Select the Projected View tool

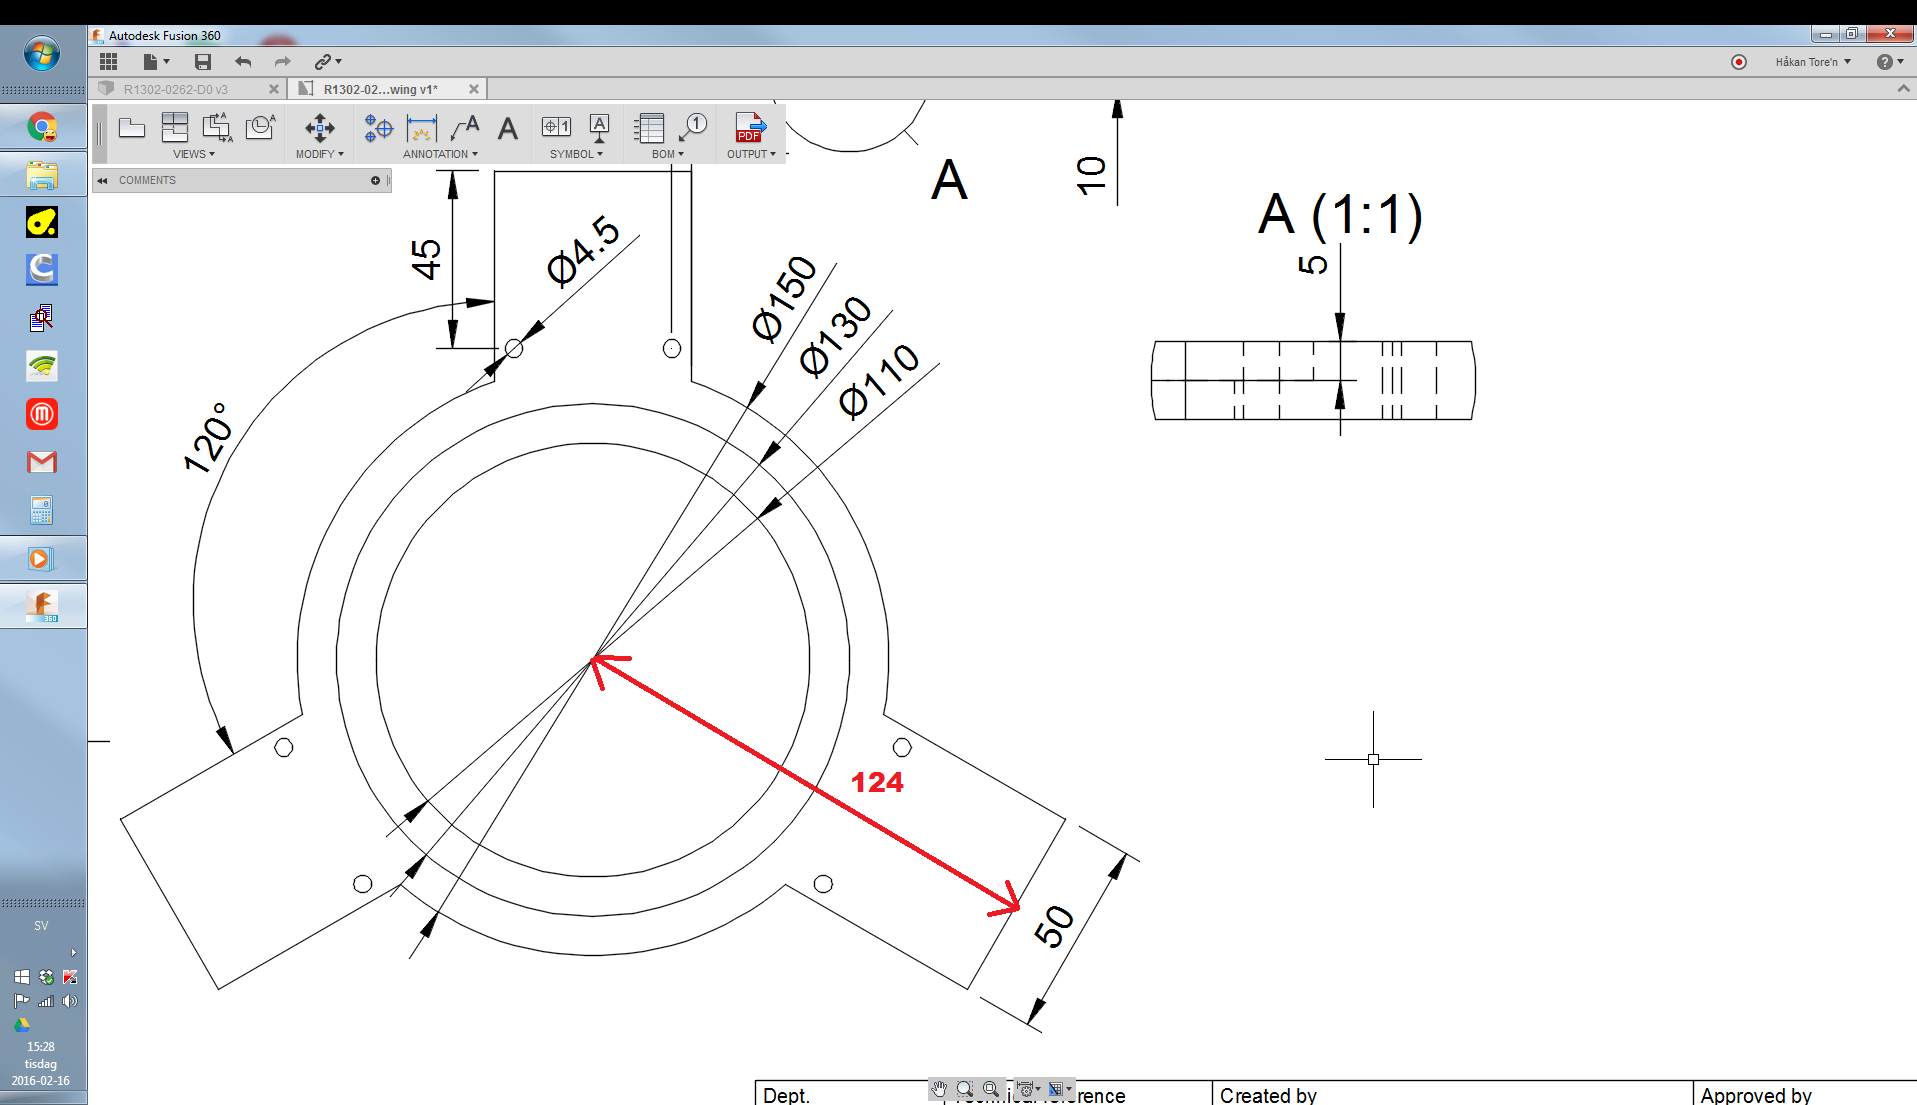tap(175, 128)
